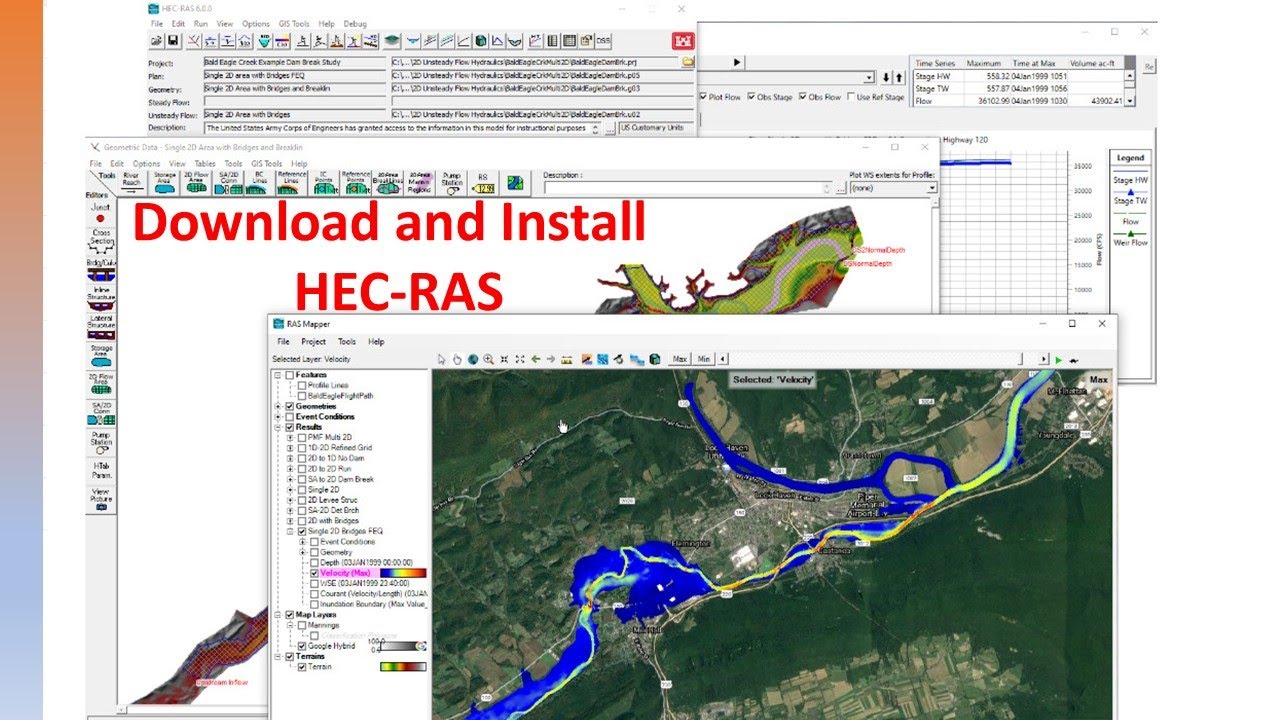
Task: Open Tools menu in RAS Mapper
Action: [x=346, y=341]
